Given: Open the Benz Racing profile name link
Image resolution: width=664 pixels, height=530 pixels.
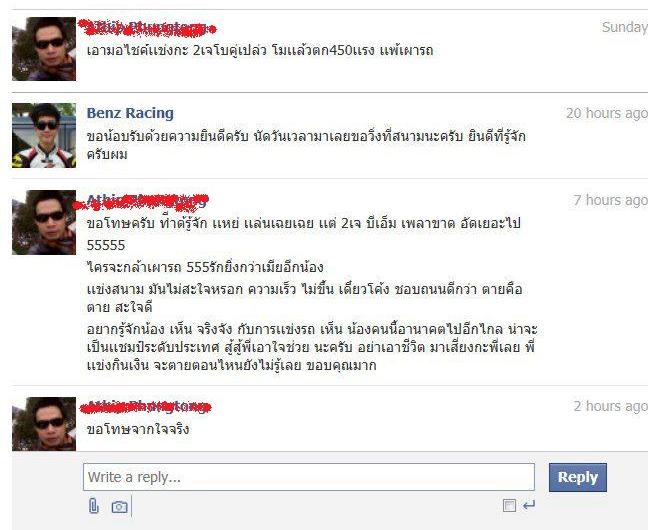Looking at the screenshot, I should [x=130, y=113].
